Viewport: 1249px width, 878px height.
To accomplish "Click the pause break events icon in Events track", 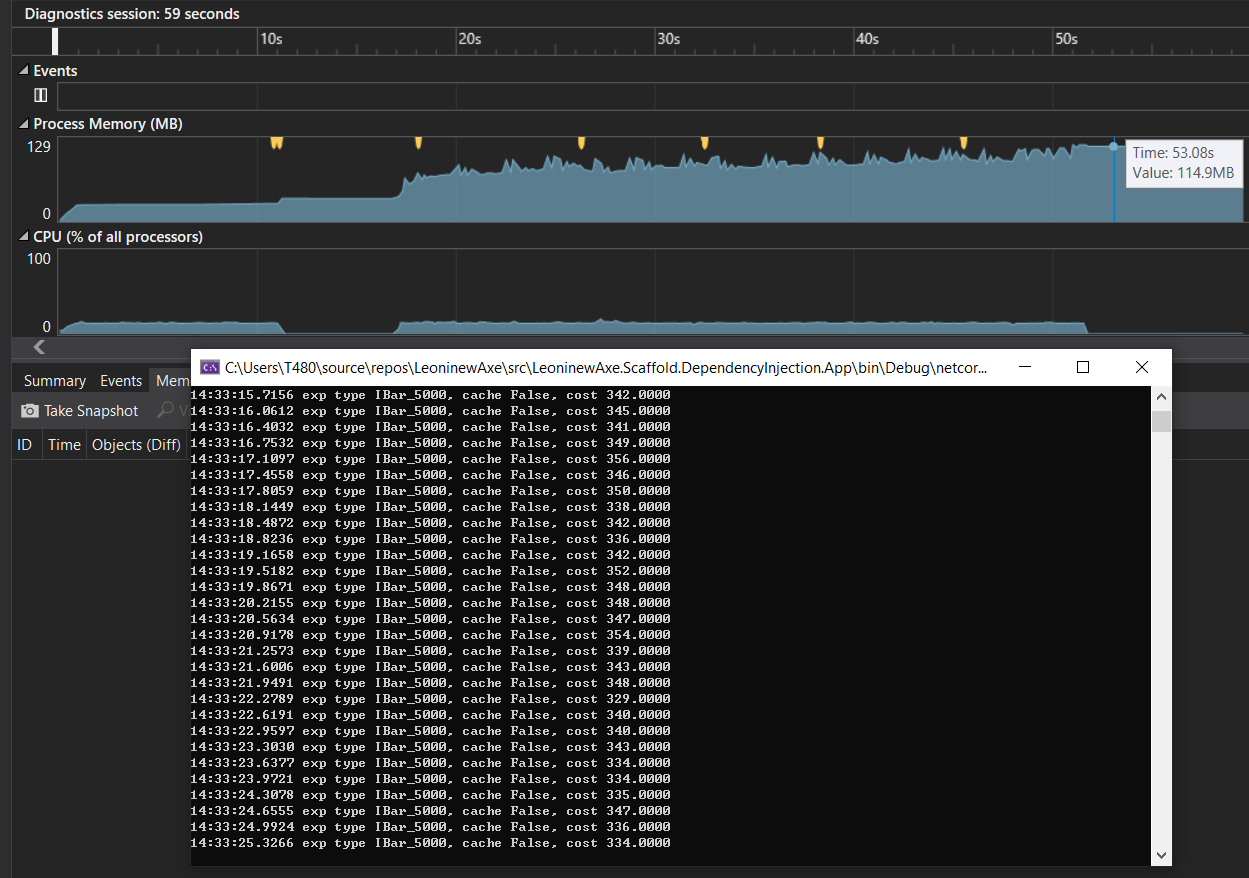I will [40, 95].
